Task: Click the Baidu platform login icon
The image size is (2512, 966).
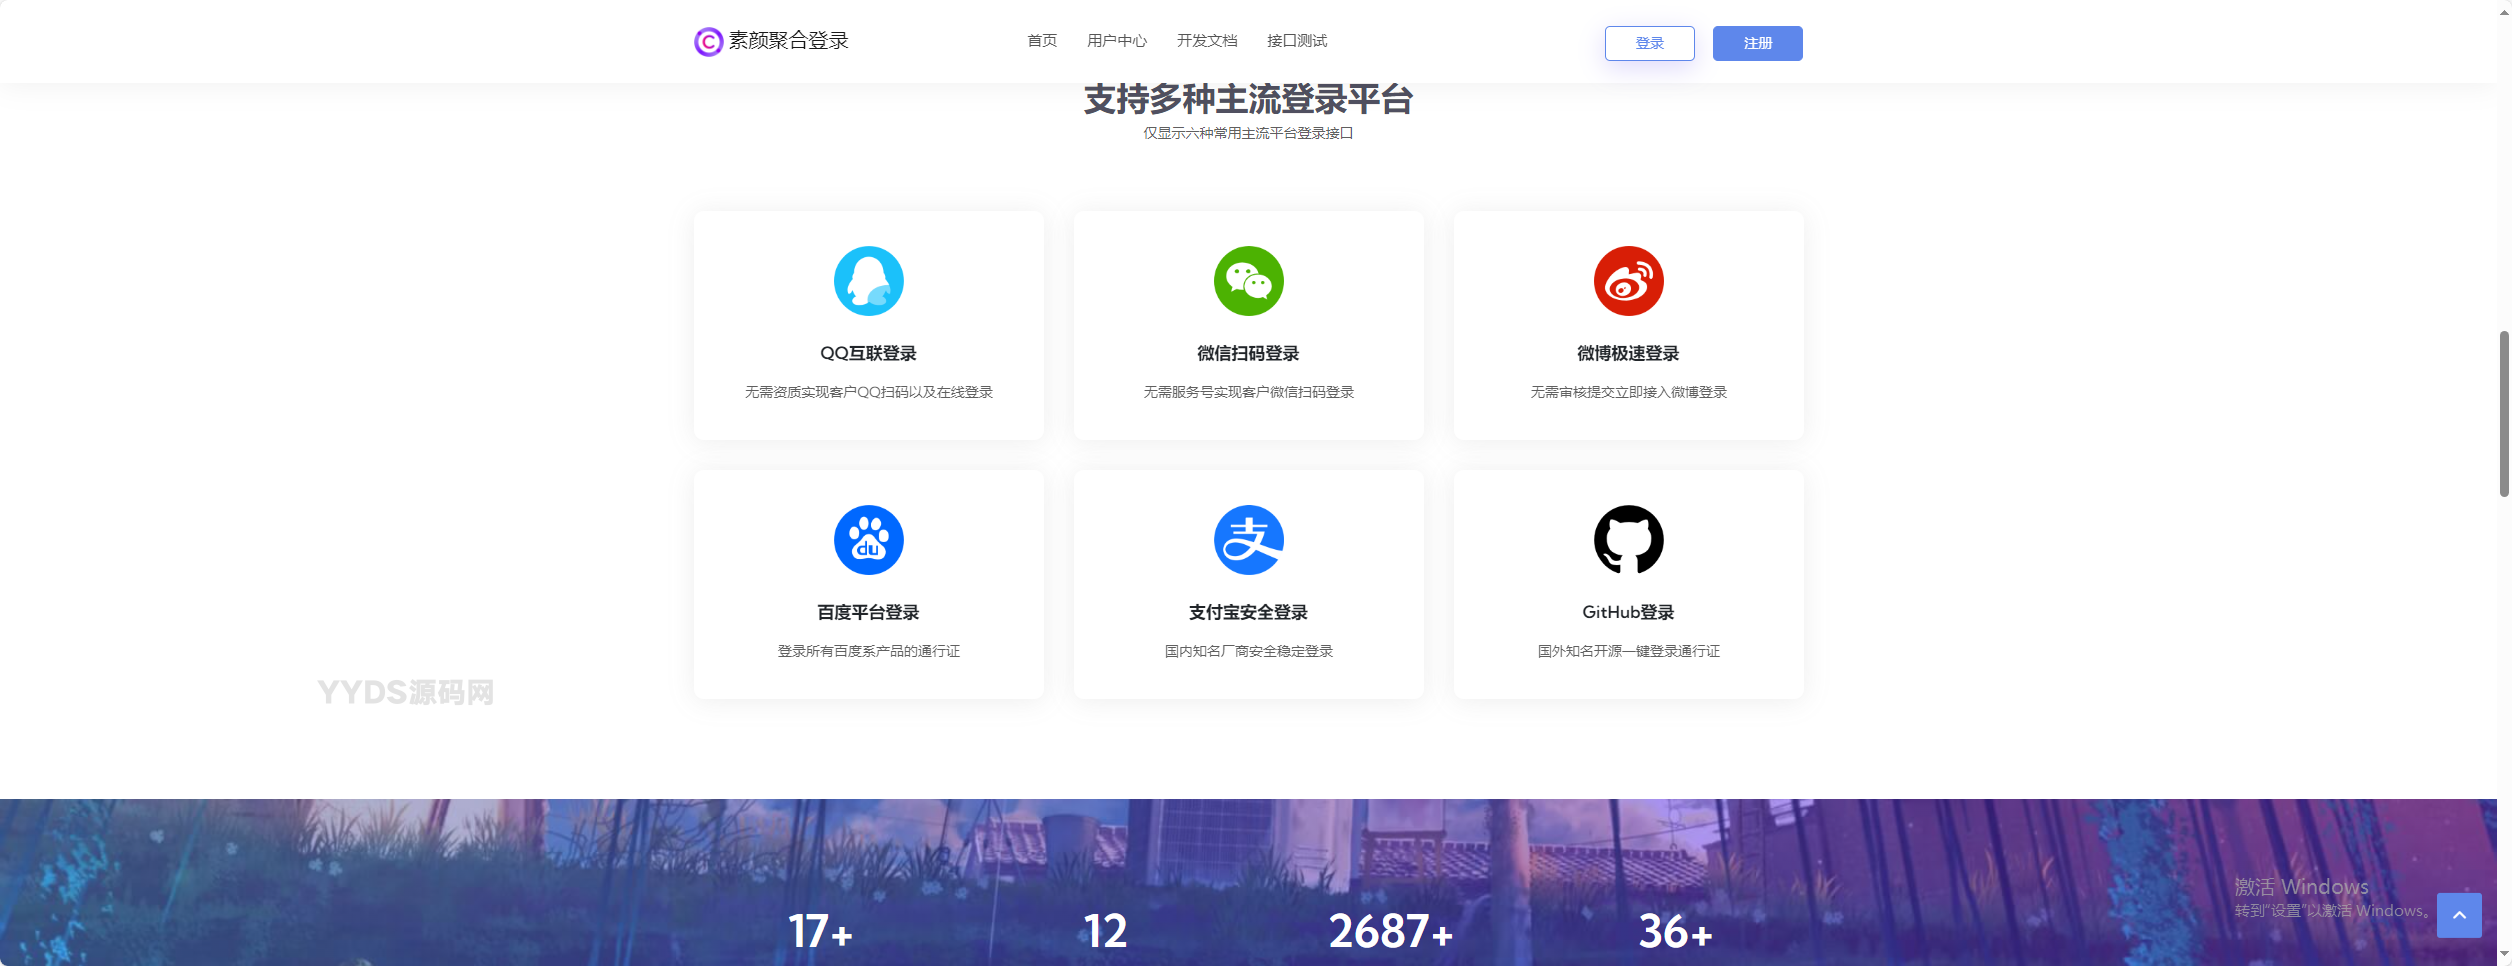Action: pyautogui.click(x=868, y=539)
